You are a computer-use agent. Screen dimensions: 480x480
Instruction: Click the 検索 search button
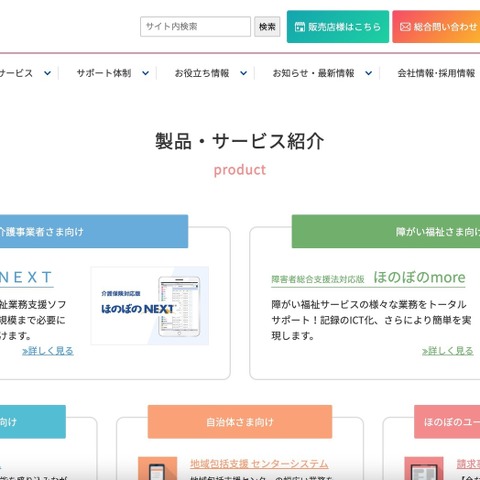pos(267,27)
